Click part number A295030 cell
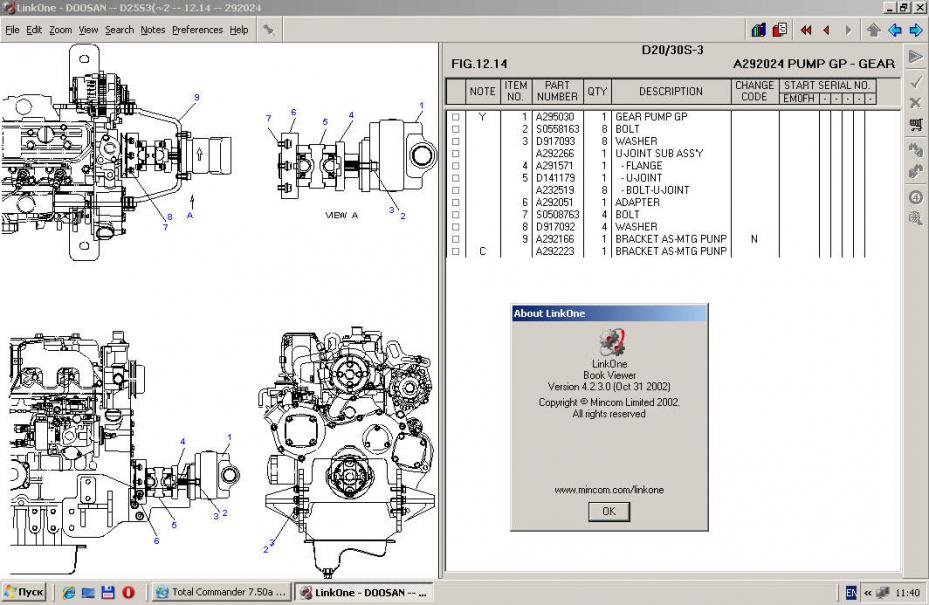 555,117
